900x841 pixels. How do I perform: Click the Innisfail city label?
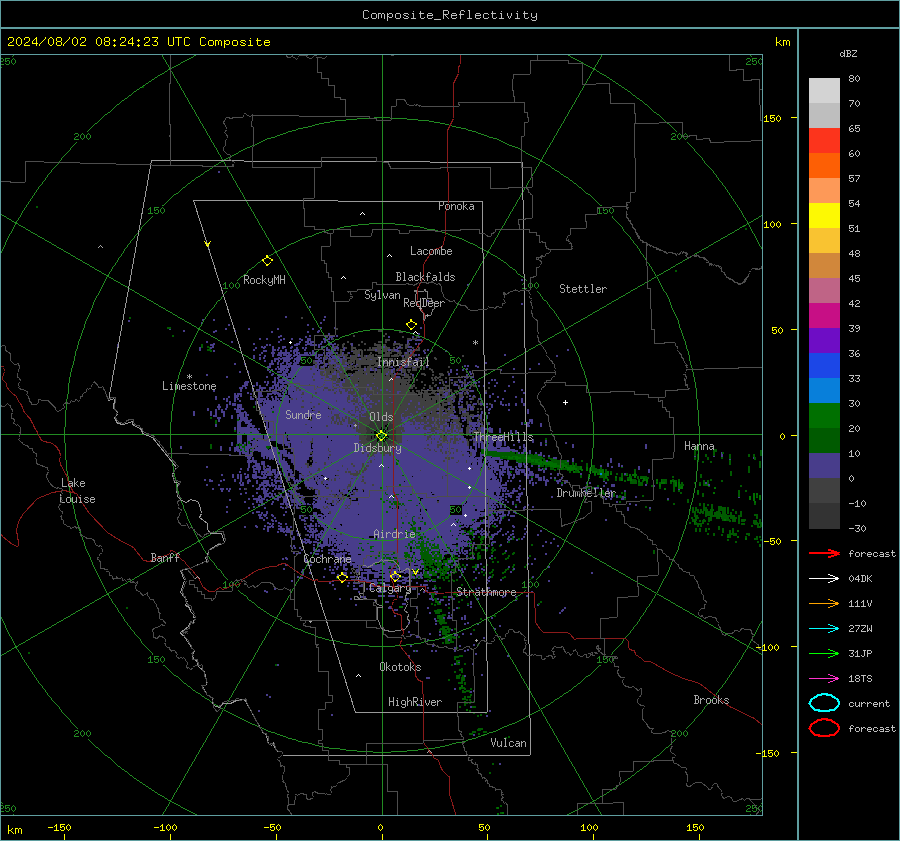point(404,362)
